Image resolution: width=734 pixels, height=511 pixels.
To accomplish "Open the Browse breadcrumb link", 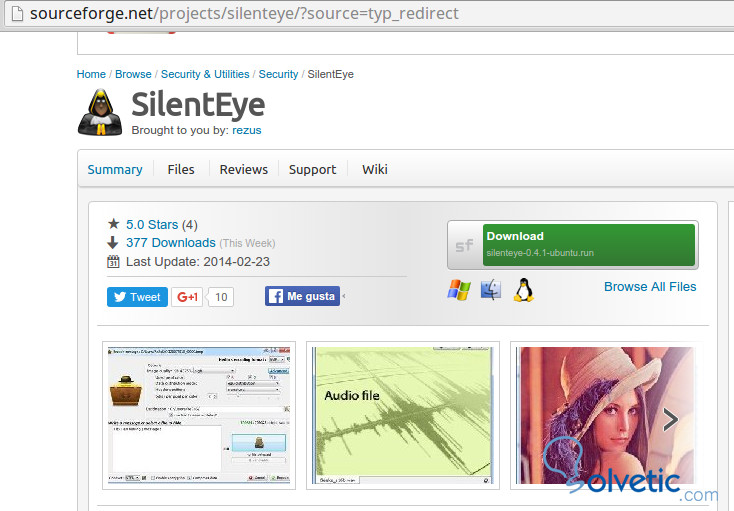I will (x=133, y=74).
